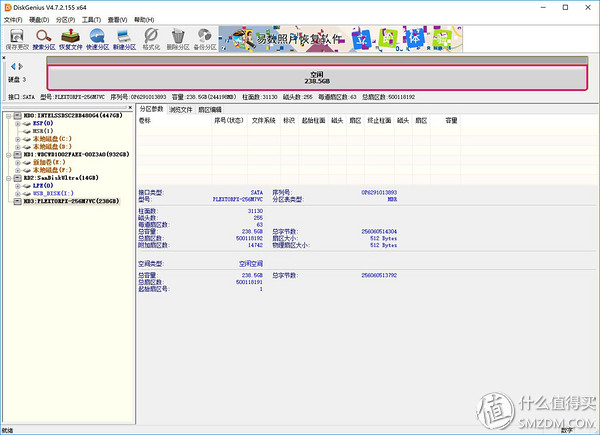Click the drive icon beside USB_DISK(I:)

26,193
